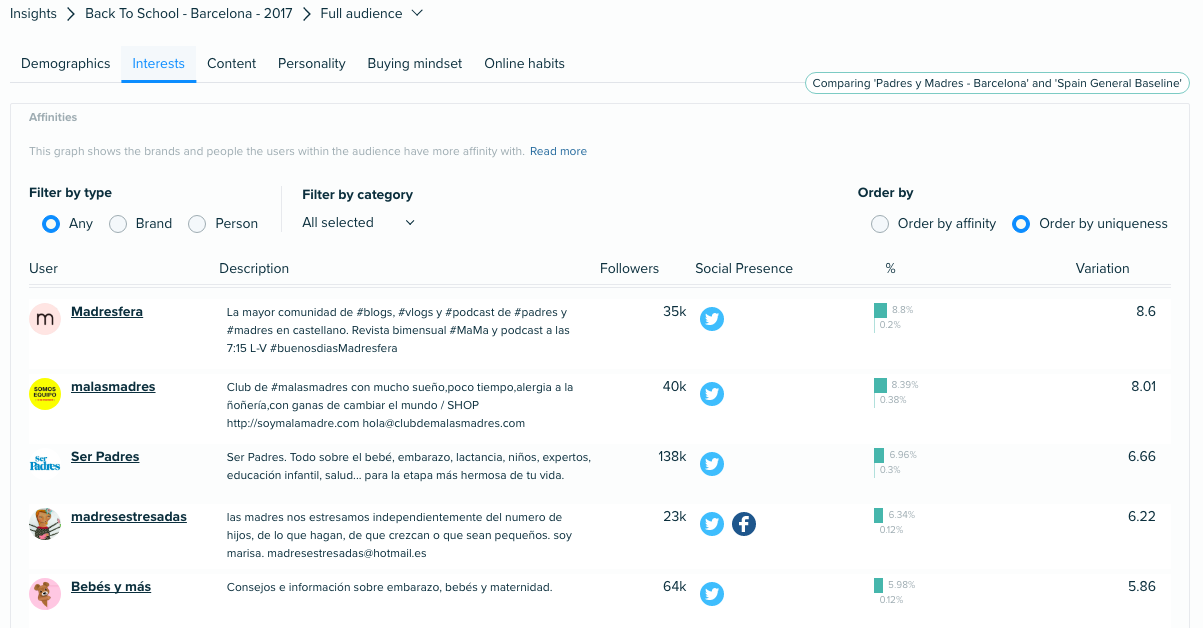This screenshot has width=1203, height=628.
Task: Click the Ser Padres logo avatar
Action: coord(45,464)
